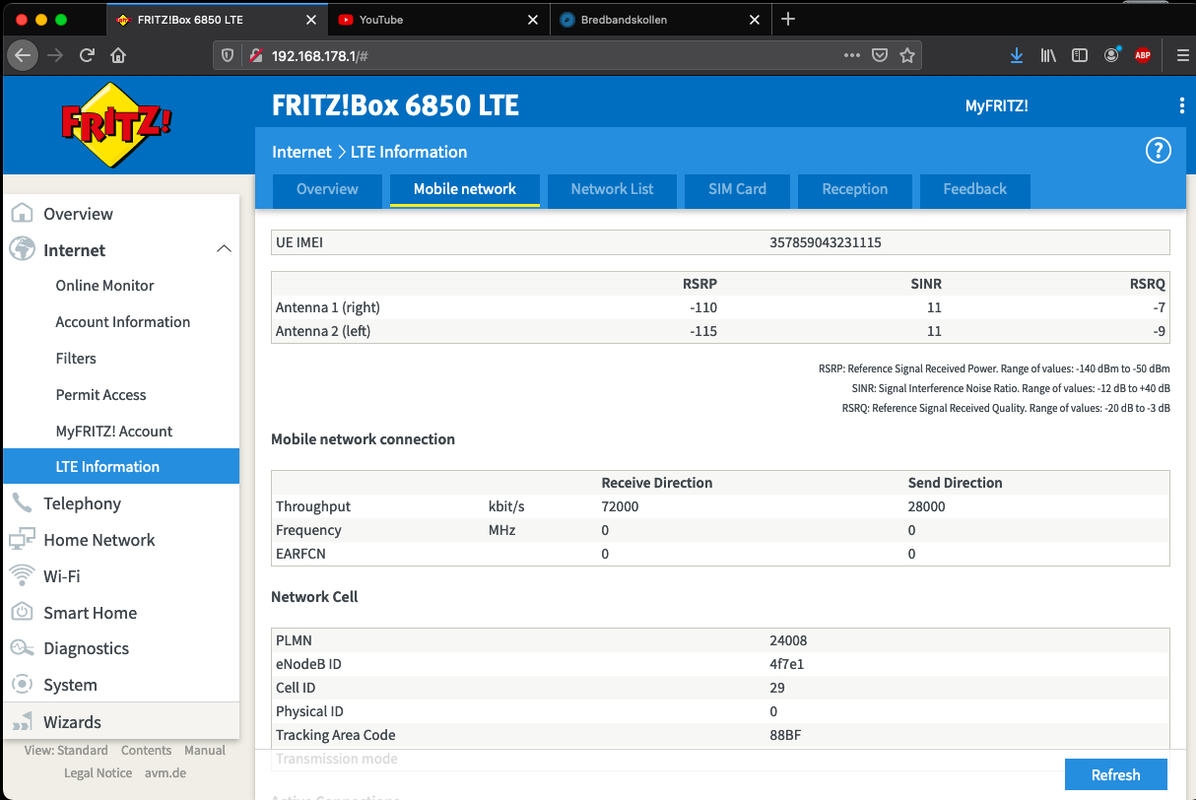The image size is (1196, 800).
Task: Select the eNodeB ID value 4f7e1
Action: tap(786, 664)
